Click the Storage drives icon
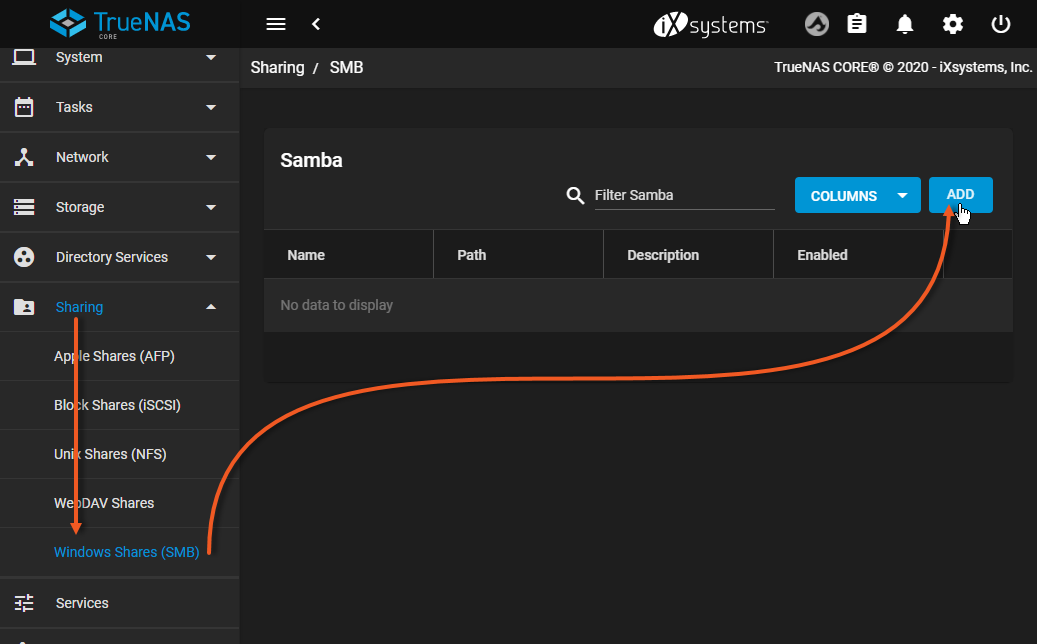The height and width of the screenshot is (644, 1037). (24, 207)
